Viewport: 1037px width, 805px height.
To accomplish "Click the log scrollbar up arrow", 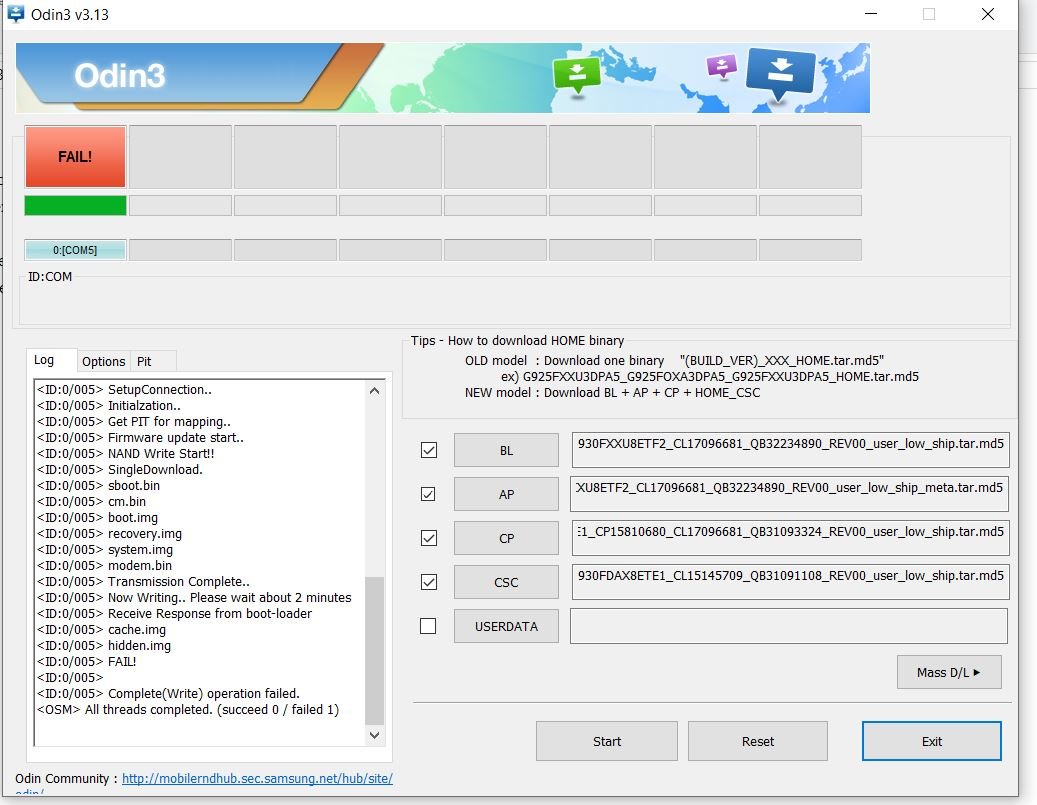I will [374, 391].
